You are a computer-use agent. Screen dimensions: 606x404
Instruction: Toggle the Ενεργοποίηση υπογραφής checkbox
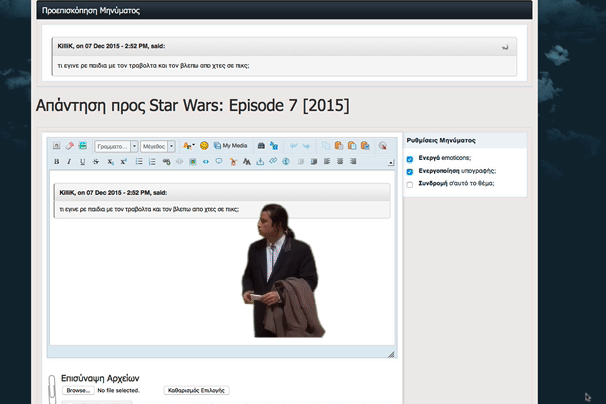pos(410,172)
